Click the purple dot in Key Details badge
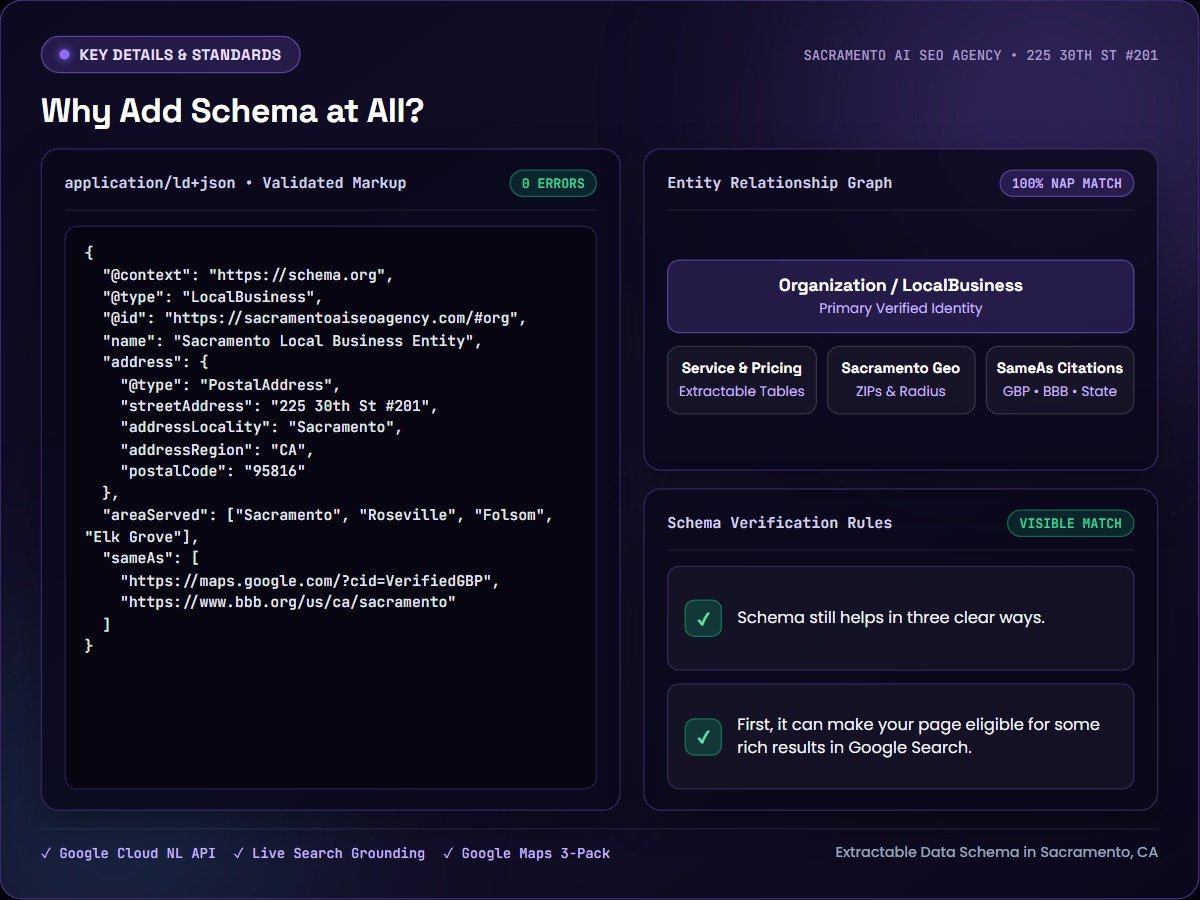Viewport: 1200px width, 900px height. coord(64,55)
